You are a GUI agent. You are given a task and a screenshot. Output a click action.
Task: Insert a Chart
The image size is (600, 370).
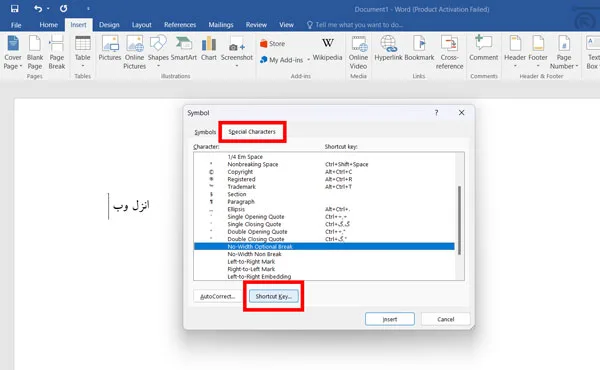(x=209, y=48)
